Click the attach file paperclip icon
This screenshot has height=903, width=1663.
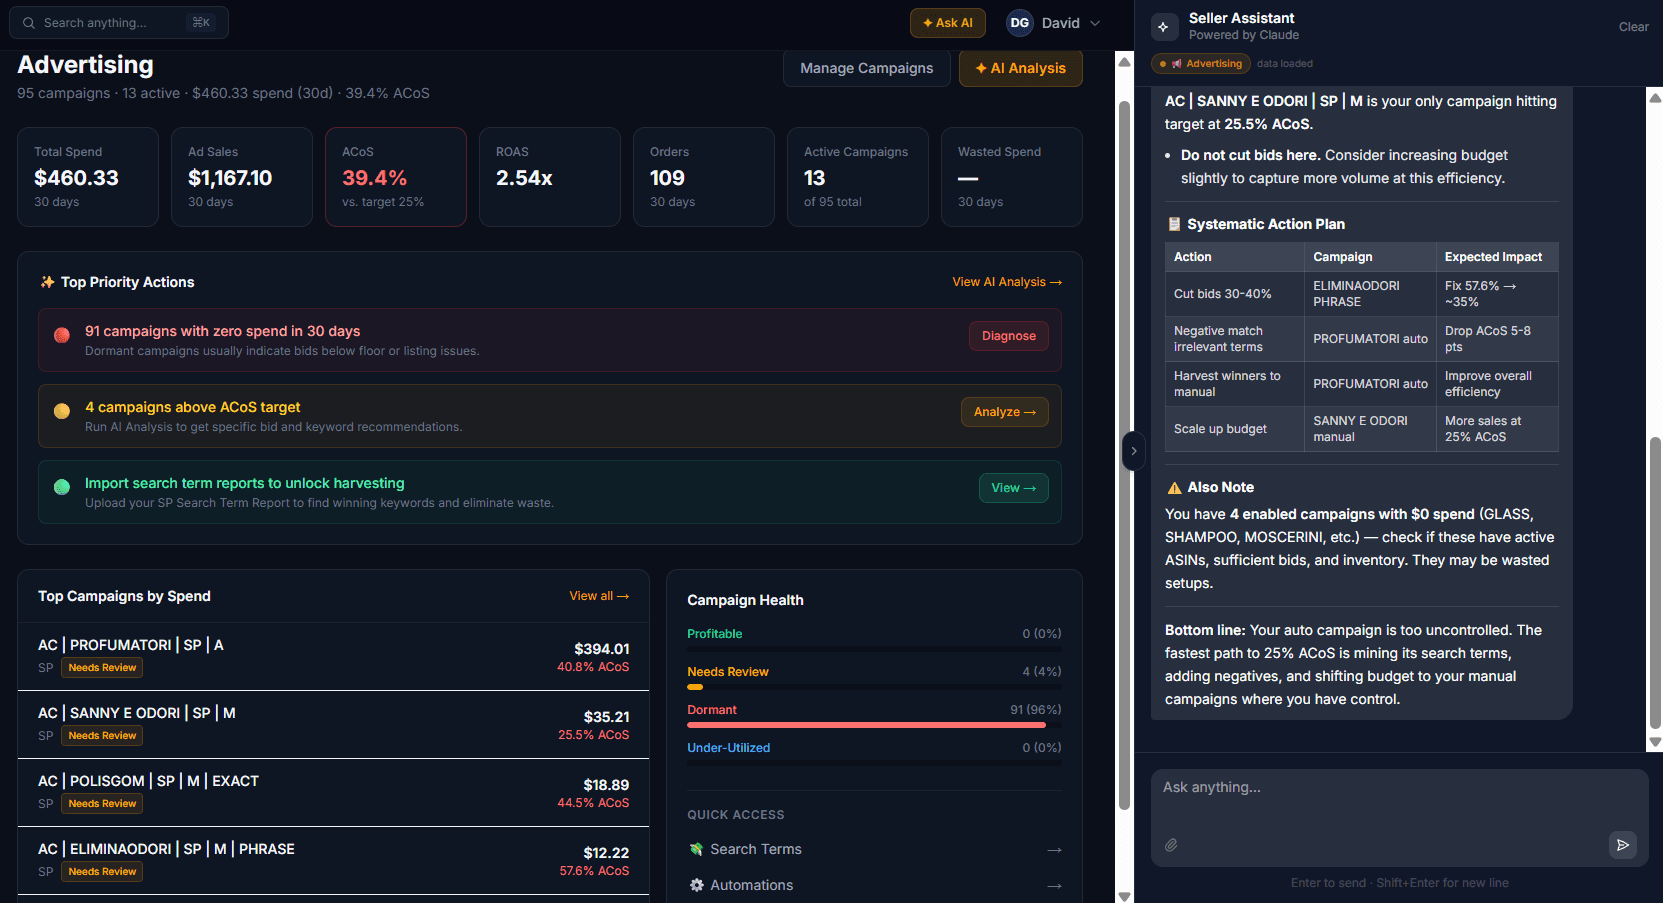(1171, 845)
